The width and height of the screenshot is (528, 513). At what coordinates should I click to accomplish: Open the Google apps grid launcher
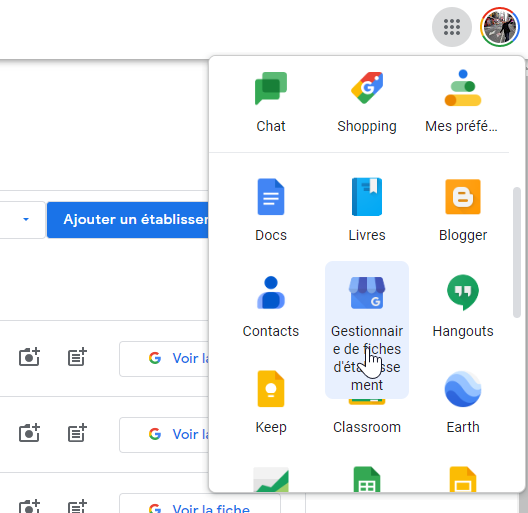452,27
